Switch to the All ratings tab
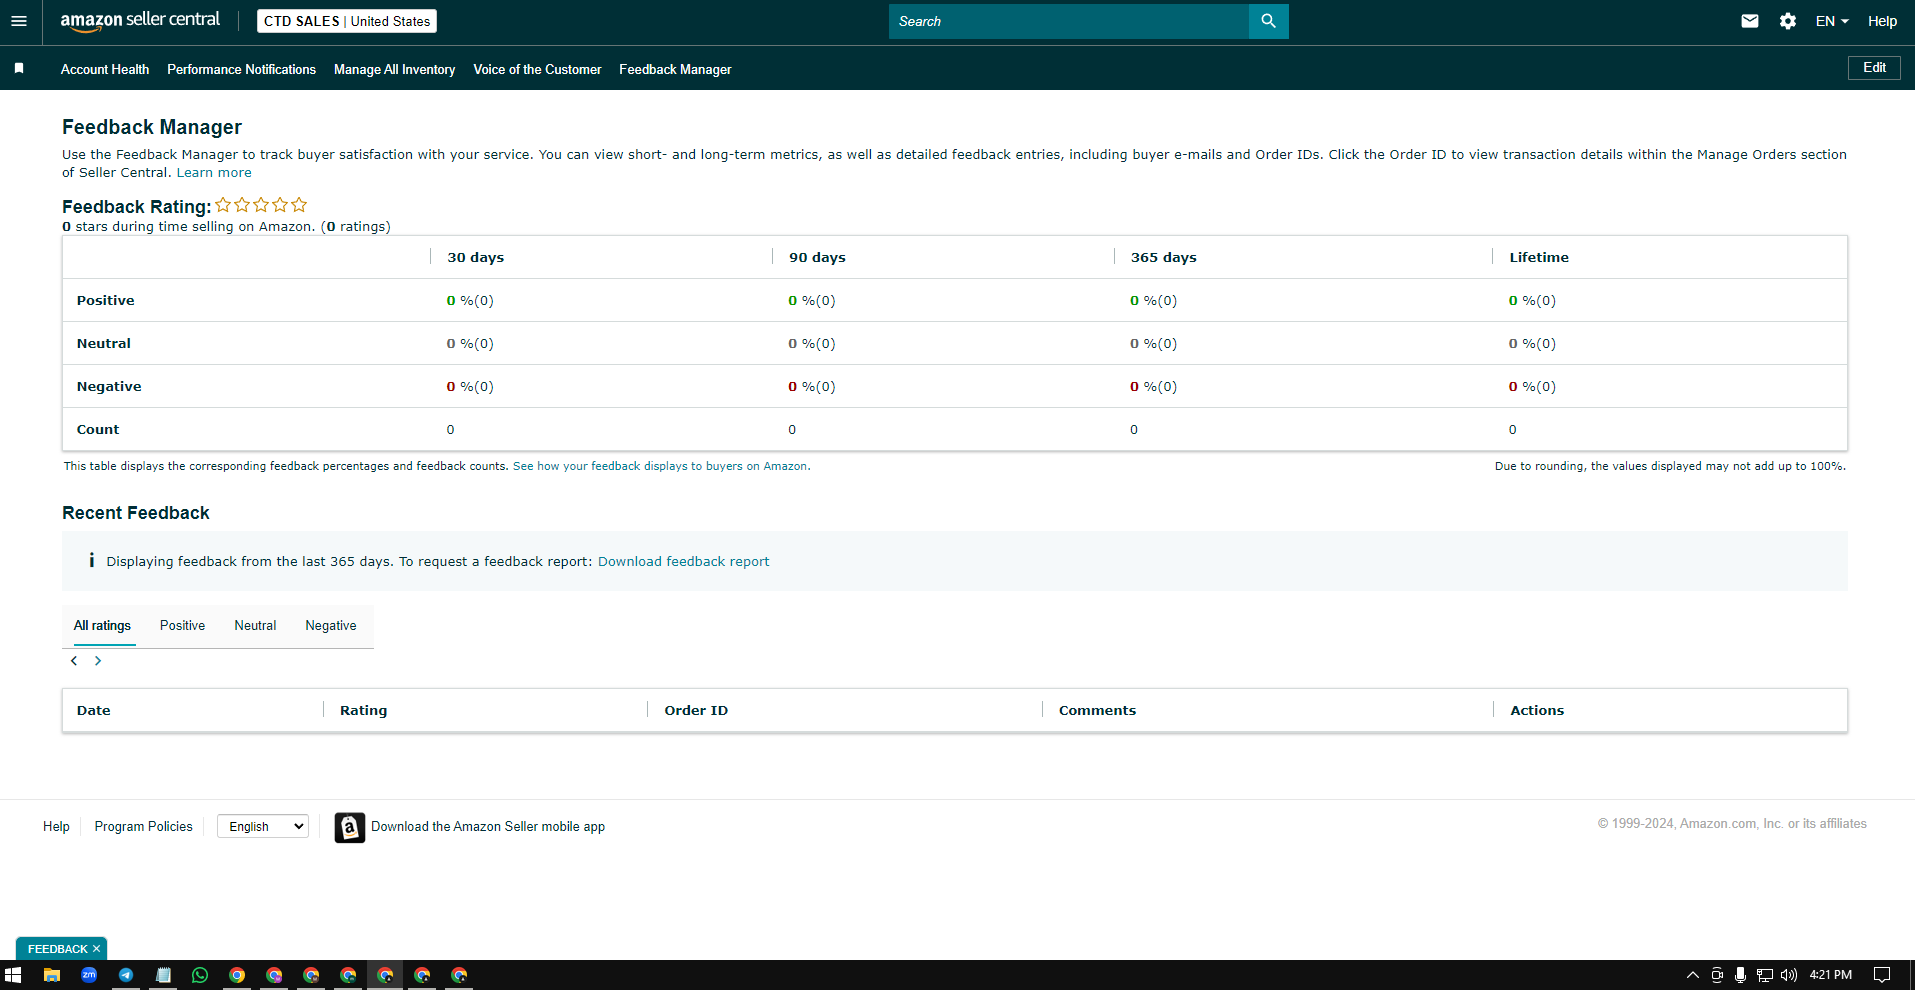Viewport: 1915px width, 990px height. coord(102,625)
